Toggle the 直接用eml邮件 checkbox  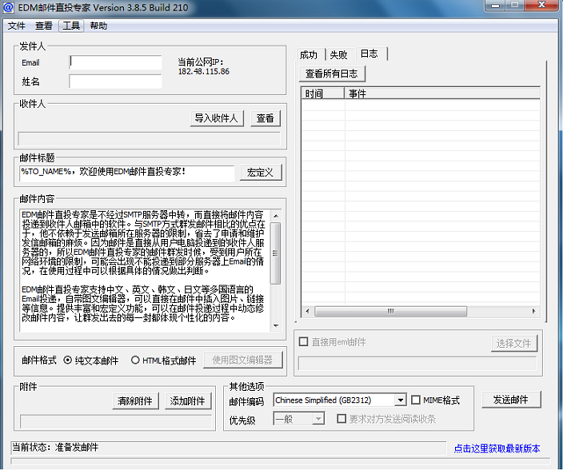(x=303, y=341)
